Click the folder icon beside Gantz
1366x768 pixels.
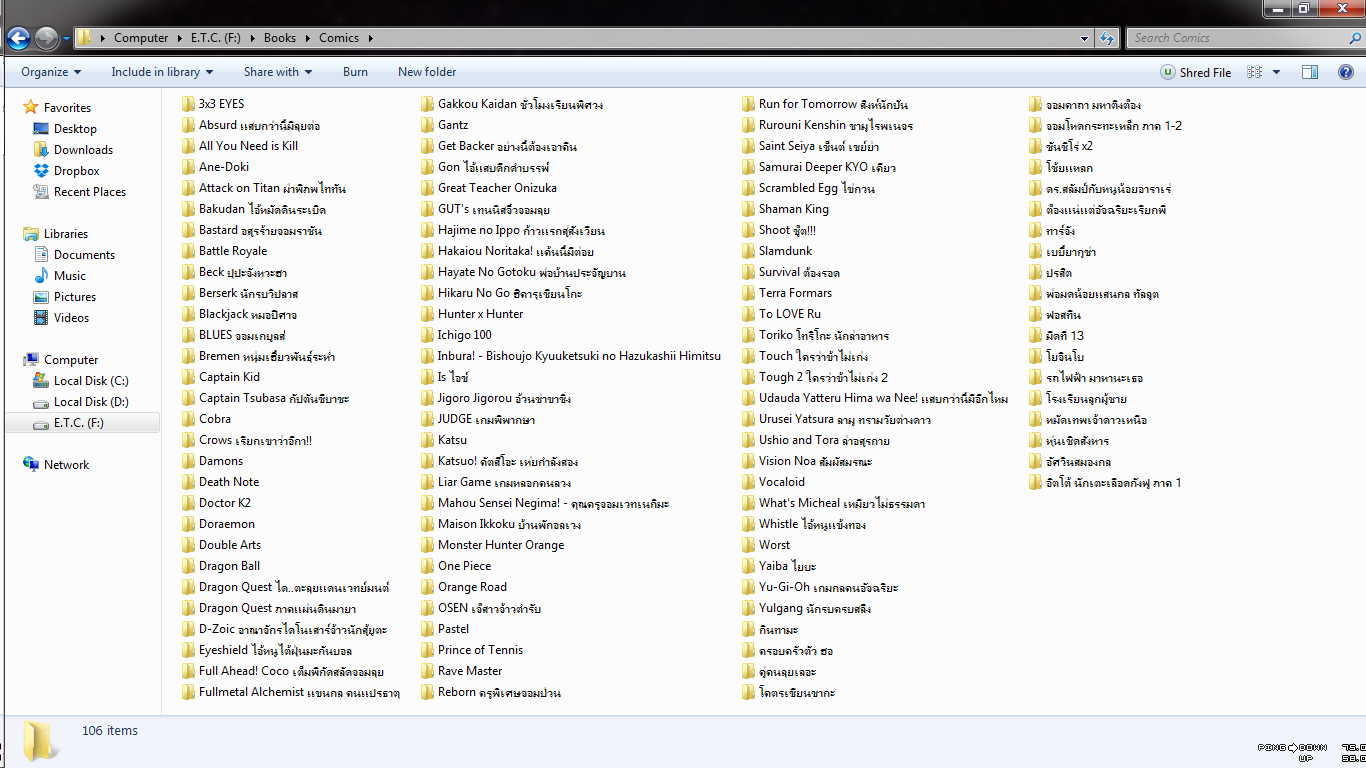(x=427, y=125)
